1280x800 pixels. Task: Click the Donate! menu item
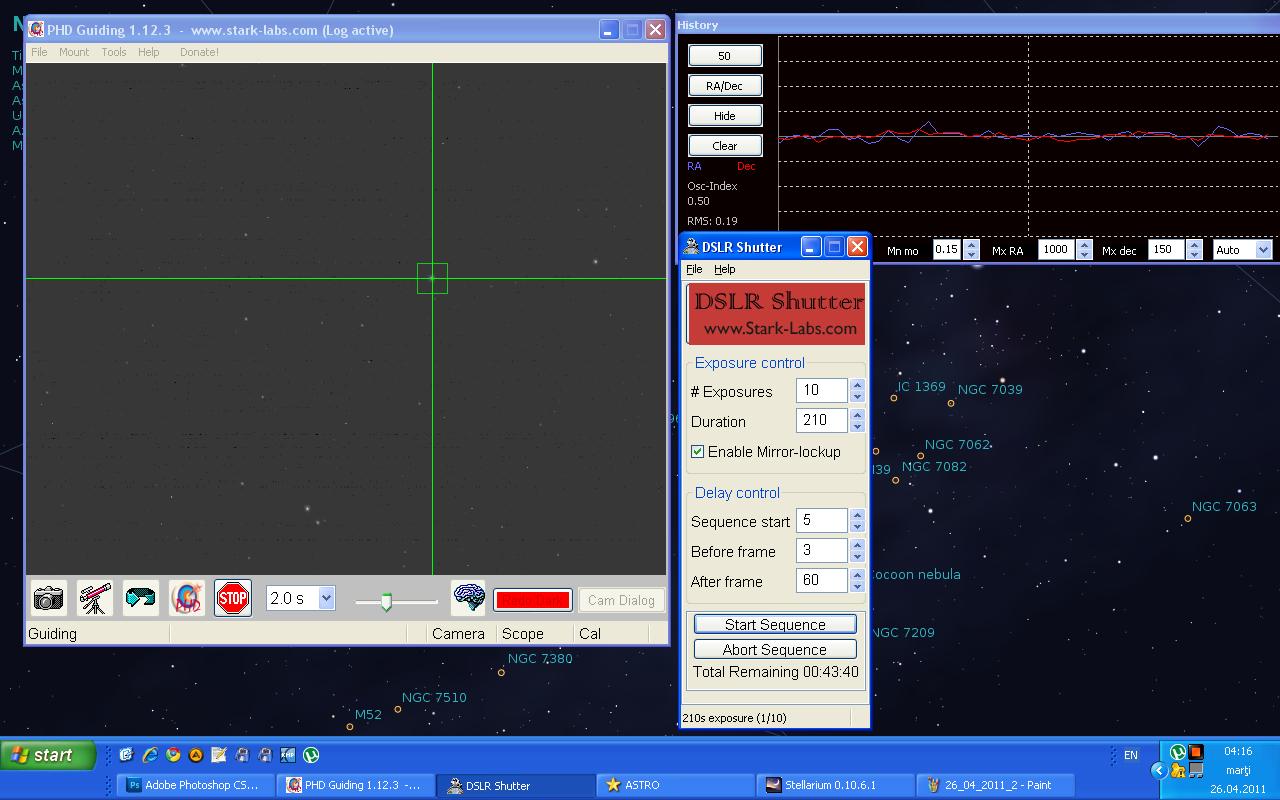click(x=199, y=52)
